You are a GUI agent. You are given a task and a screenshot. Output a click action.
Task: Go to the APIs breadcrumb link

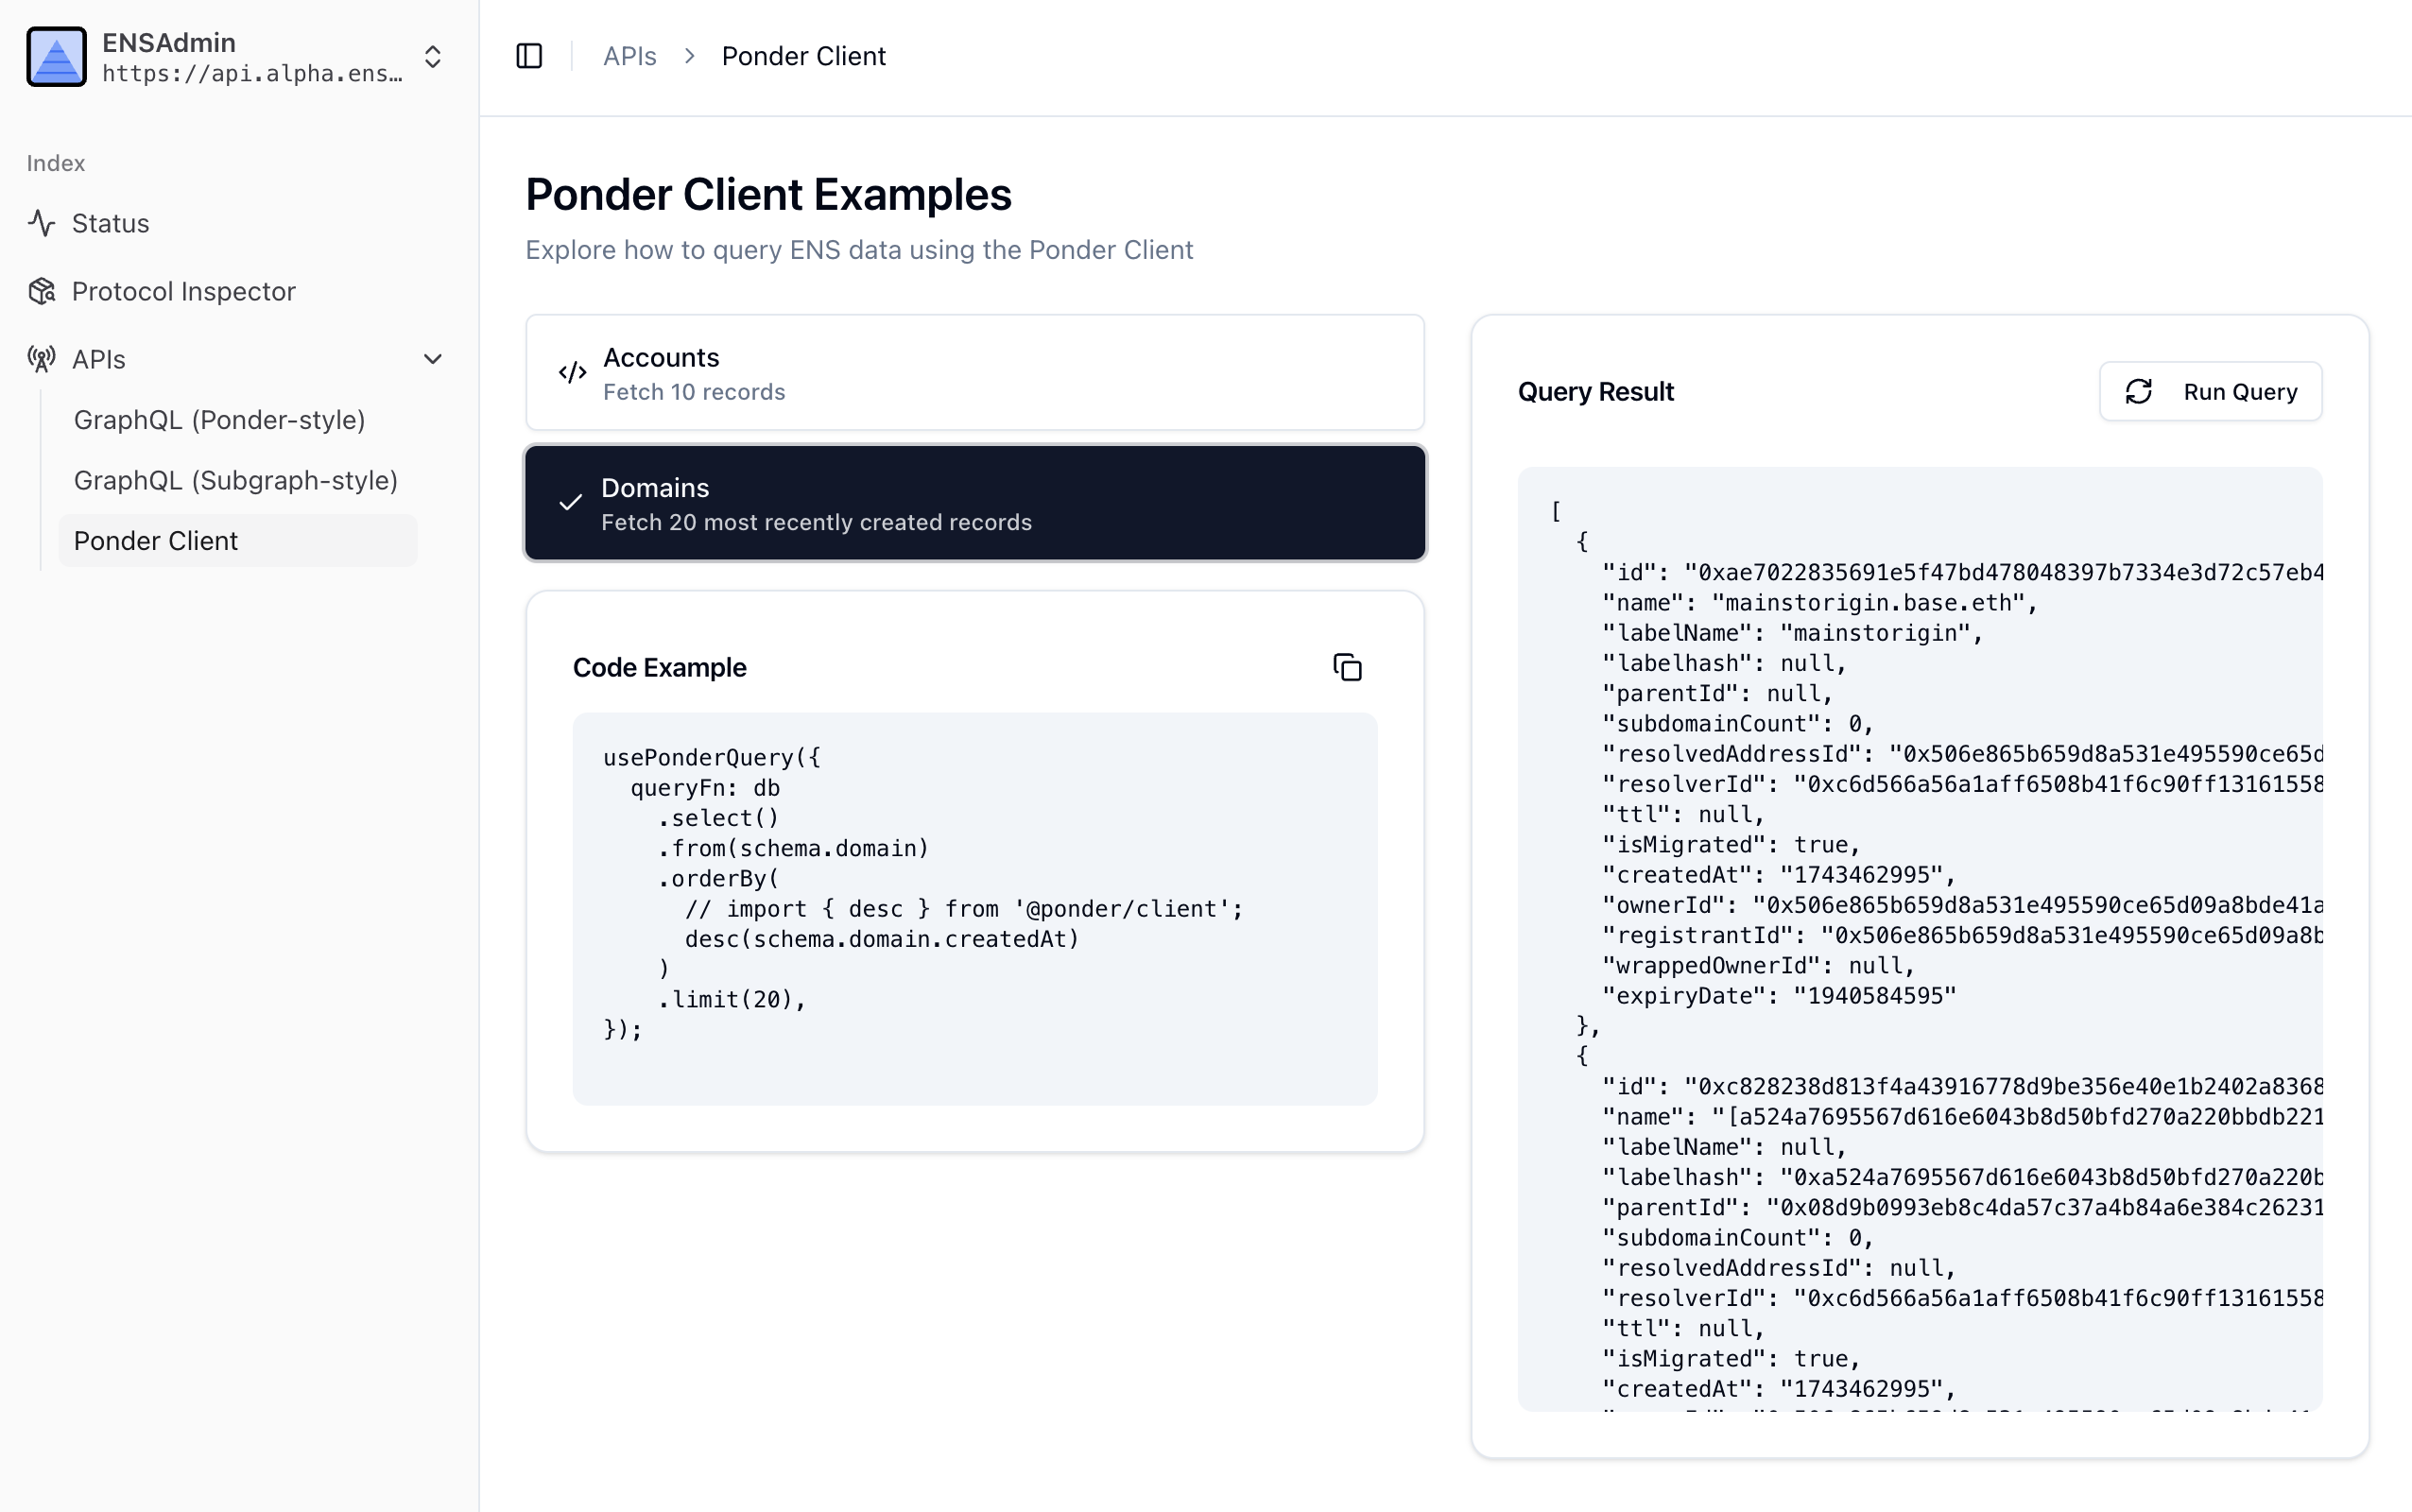(630, 56)
